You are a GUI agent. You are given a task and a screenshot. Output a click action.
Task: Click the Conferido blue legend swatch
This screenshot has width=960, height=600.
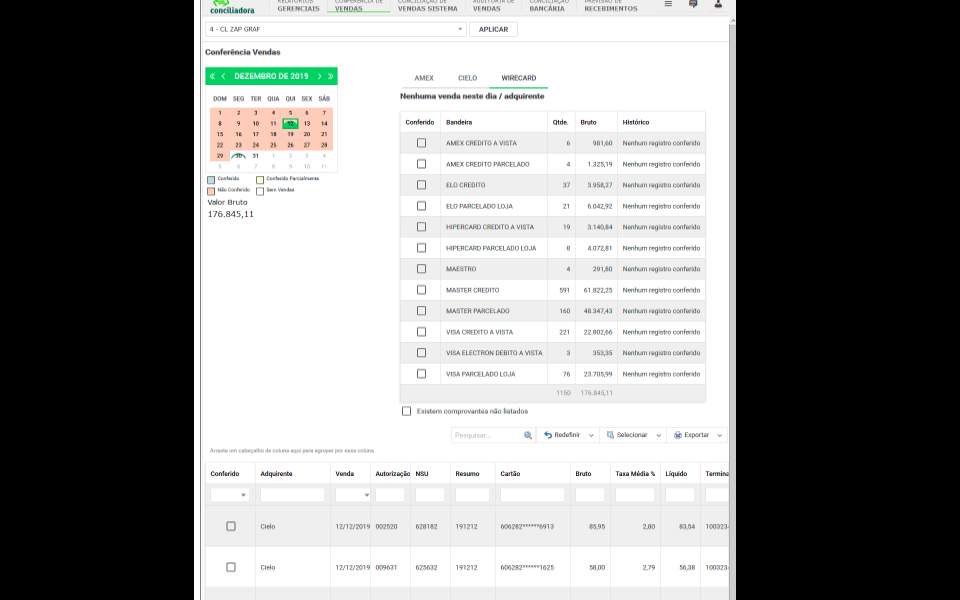211,180
